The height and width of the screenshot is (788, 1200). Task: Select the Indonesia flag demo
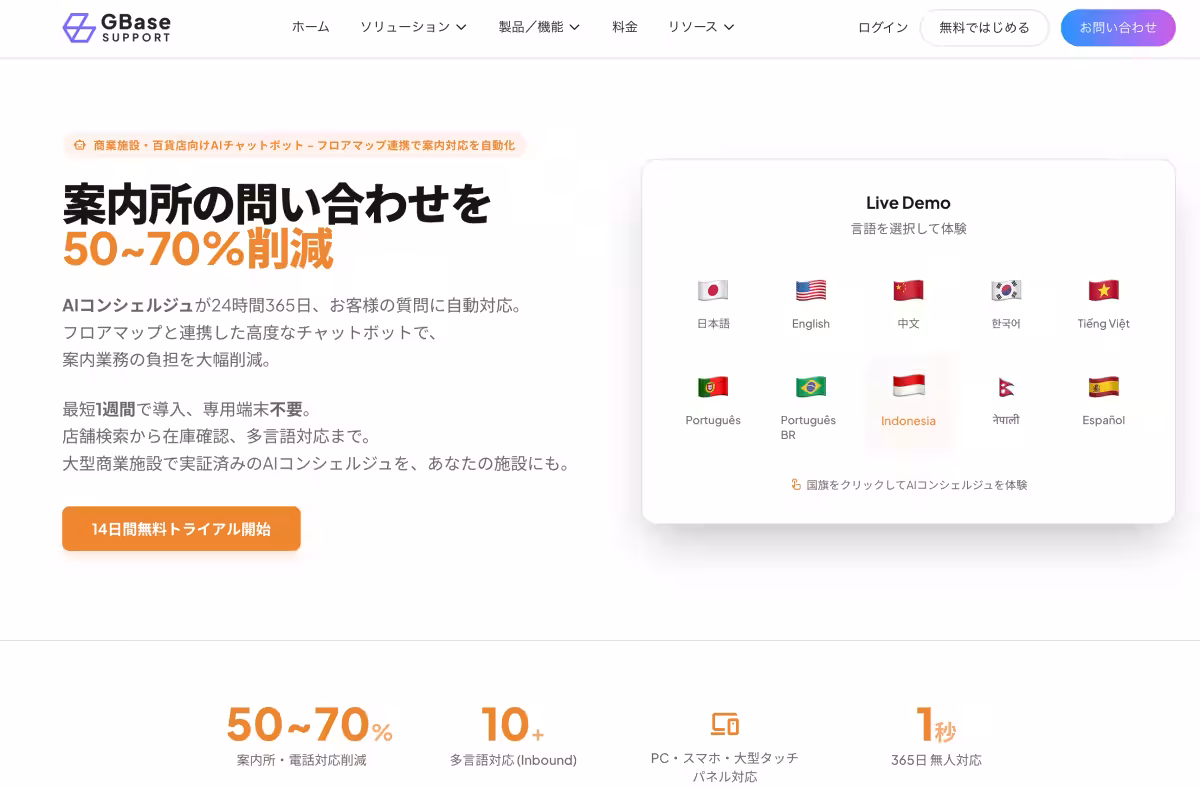pos(908,386)
